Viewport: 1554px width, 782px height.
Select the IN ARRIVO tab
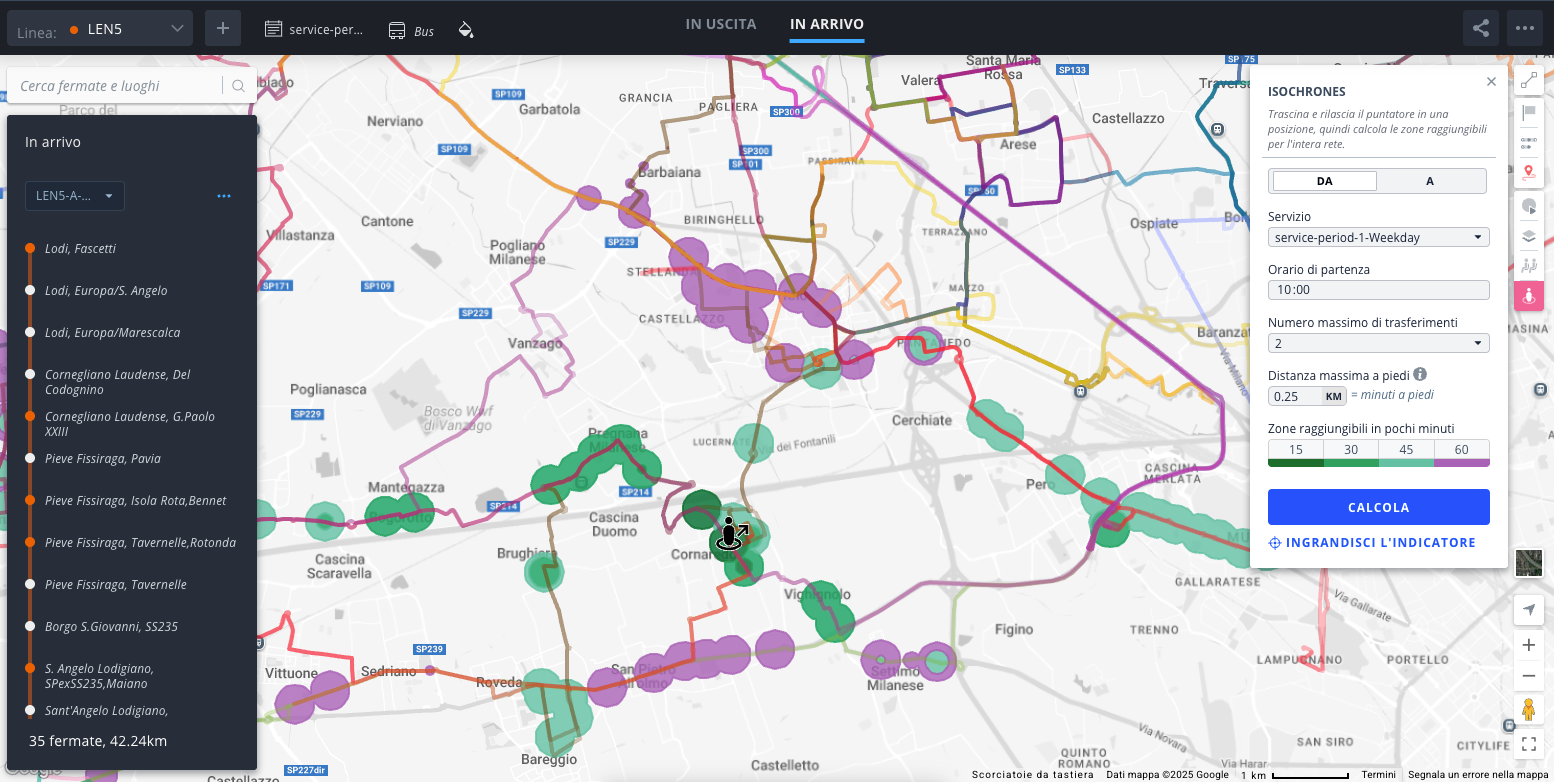(x=826, y=25)
